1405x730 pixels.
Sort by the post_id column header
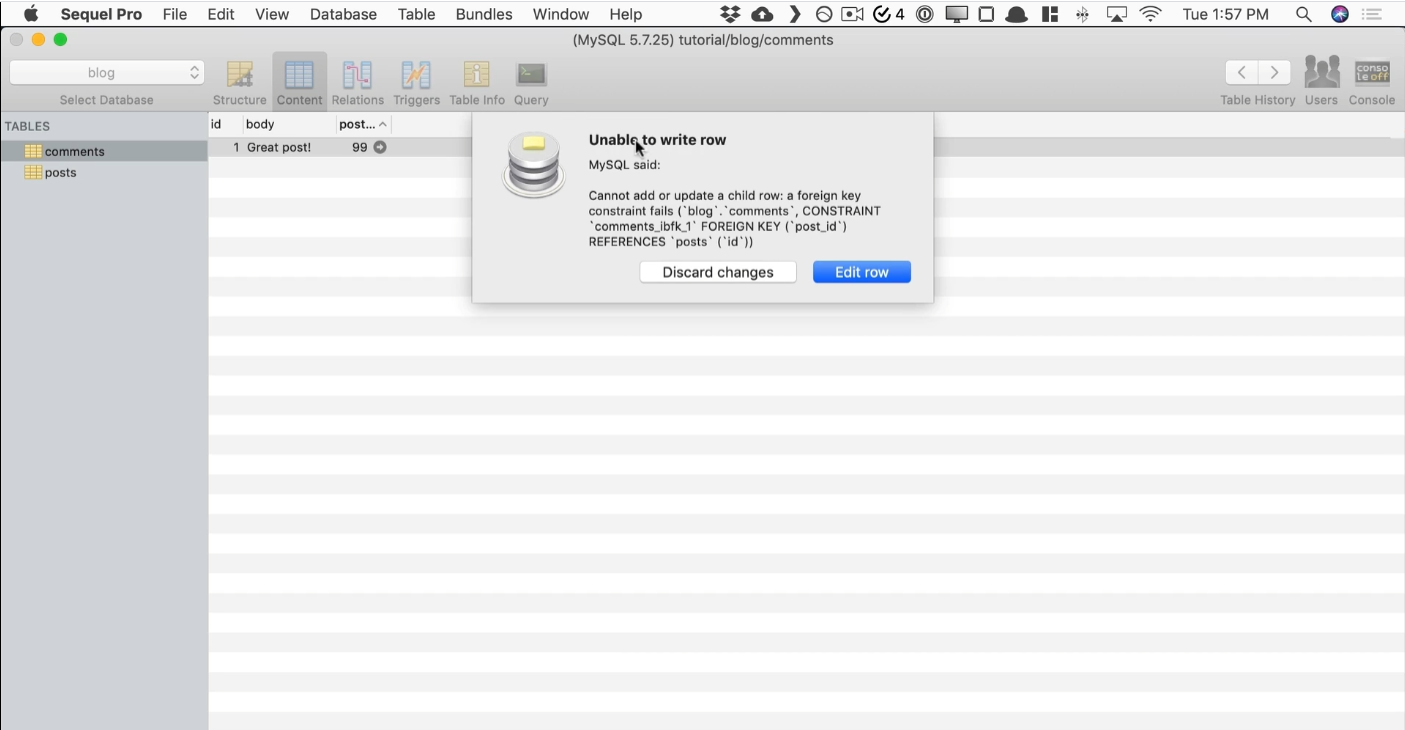click(x=363, y=124)
